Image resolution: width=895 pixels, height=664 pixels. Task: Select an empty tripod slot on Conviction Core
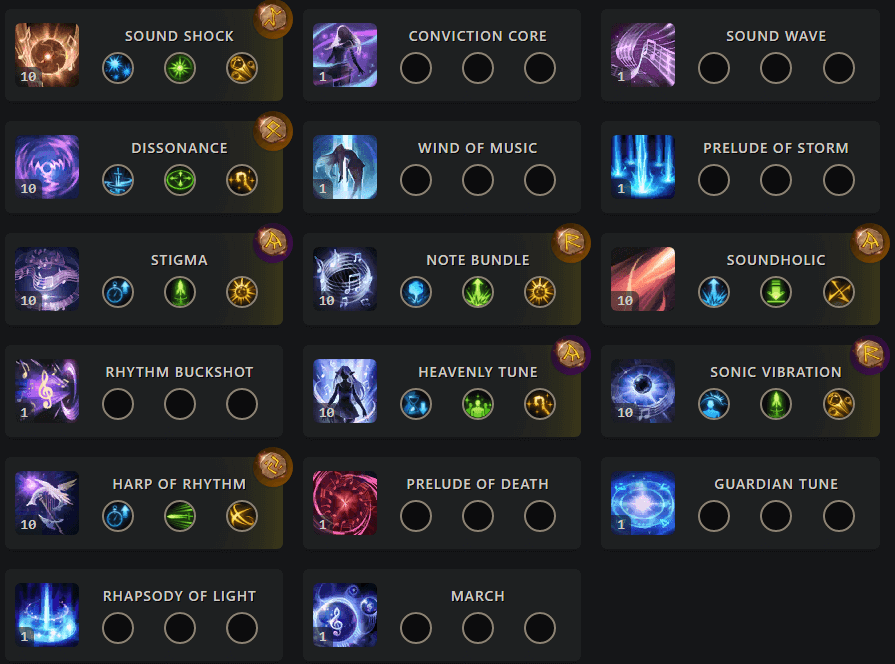(416, 68)
